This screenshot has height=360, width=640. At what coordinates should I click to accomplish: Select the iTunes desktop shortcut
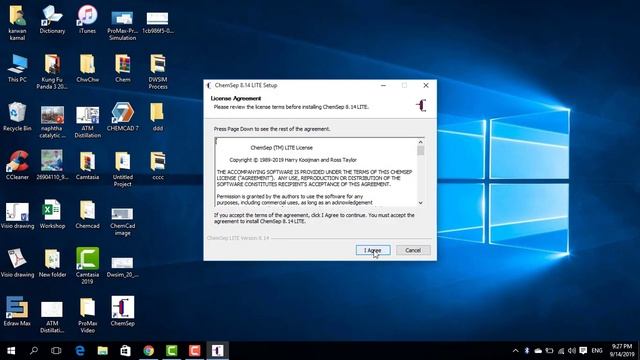tap(87, 20)
